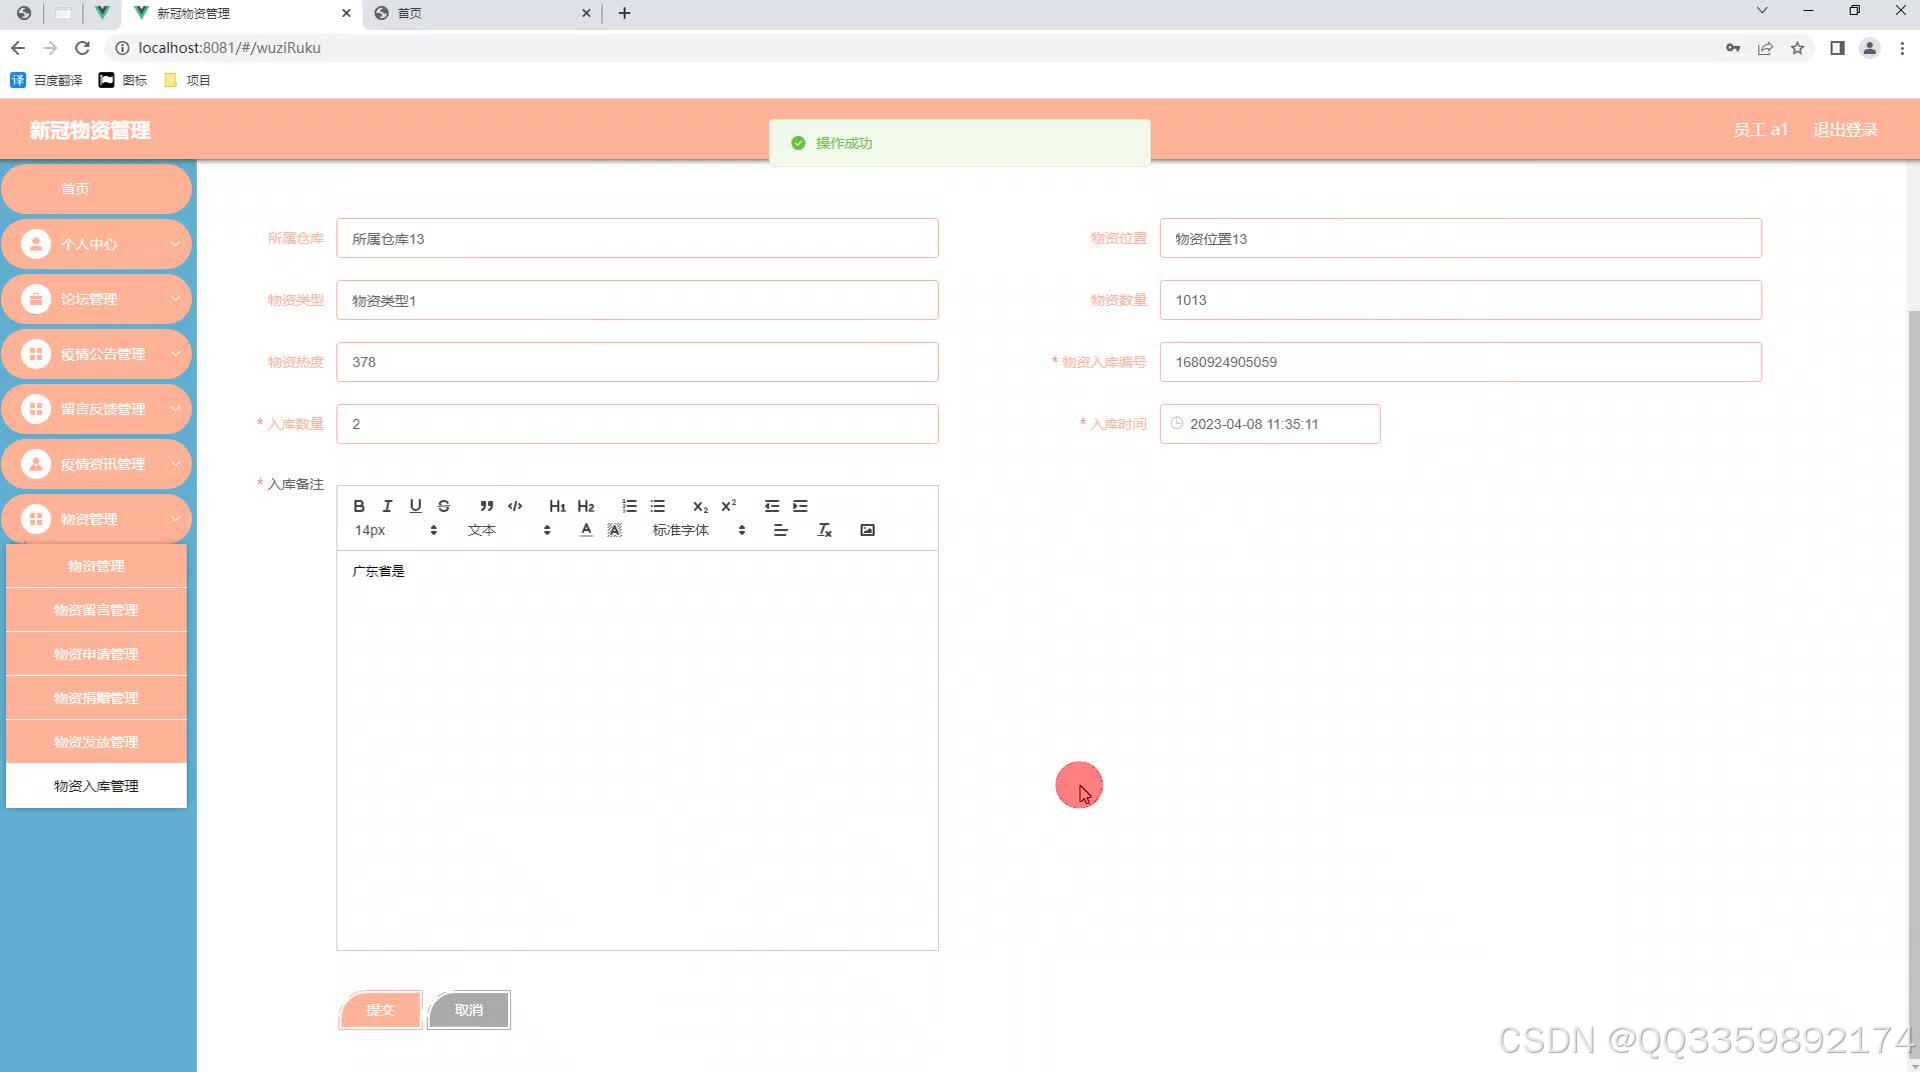This screenshot has height=1072, width=1920.
Task: Focus the 物资类型 input field
Action: 637,300
